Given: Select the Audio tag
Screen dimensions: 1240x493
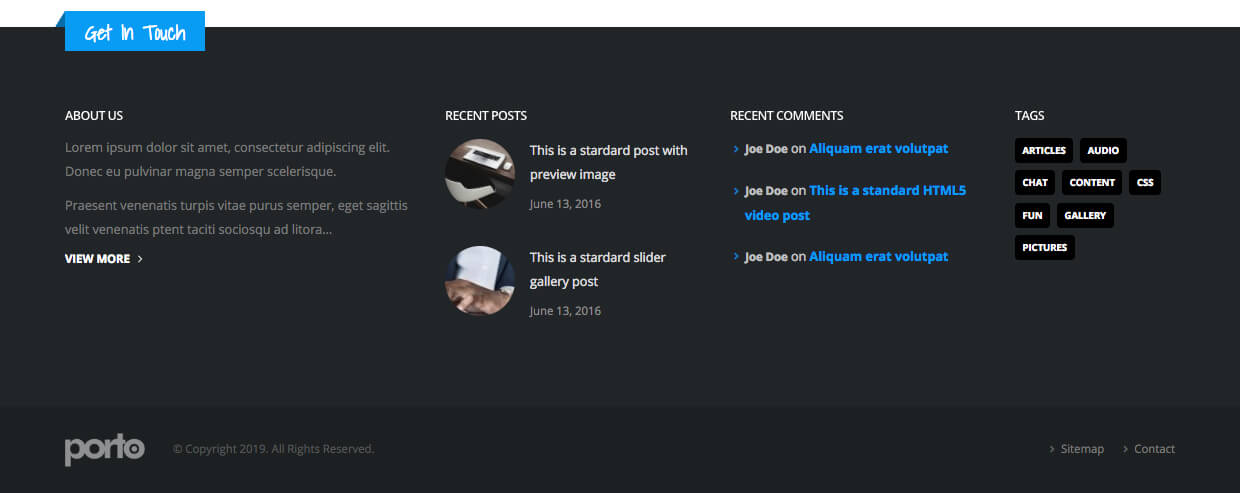Looking at the screenshot, I should [1103, 151].
